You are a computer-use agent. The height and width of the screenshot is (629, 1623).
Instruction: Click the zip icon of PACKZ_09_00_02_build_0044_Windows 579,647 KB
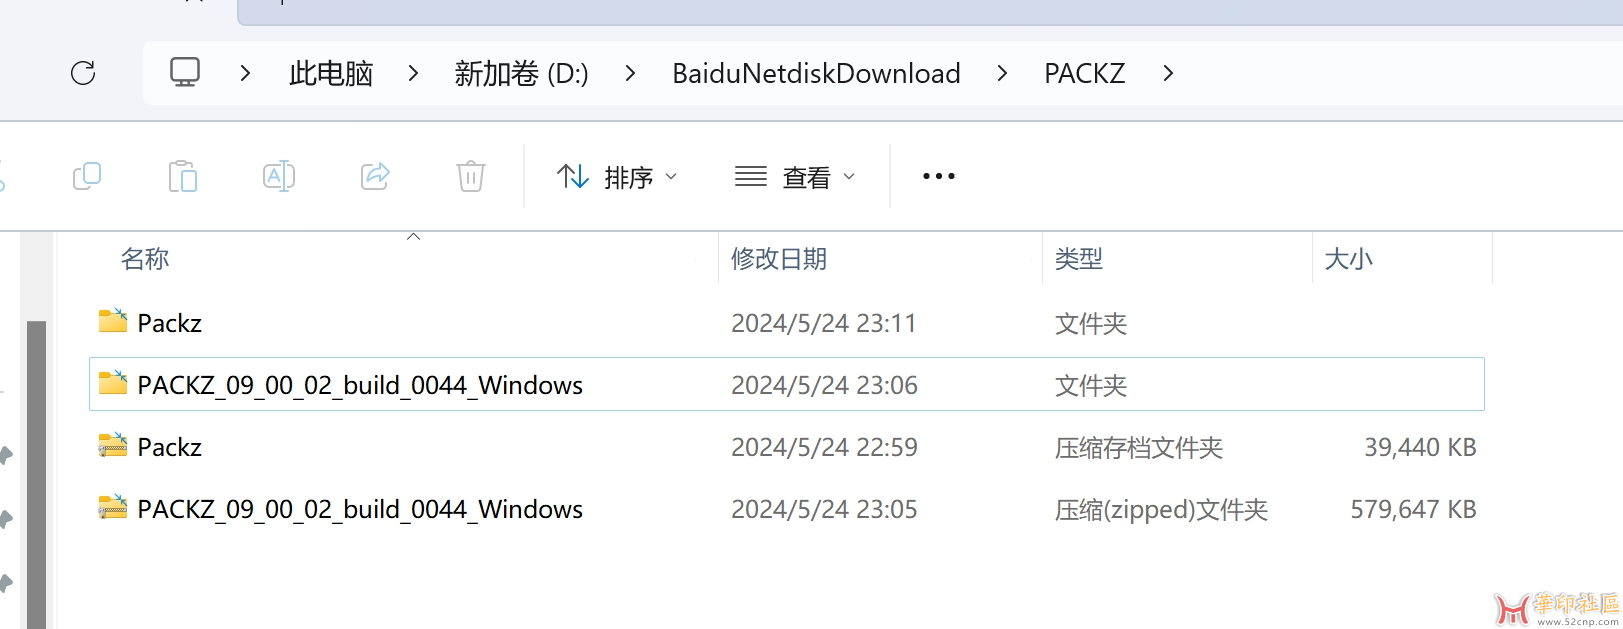pyautogui.click(x=113, y=507)
